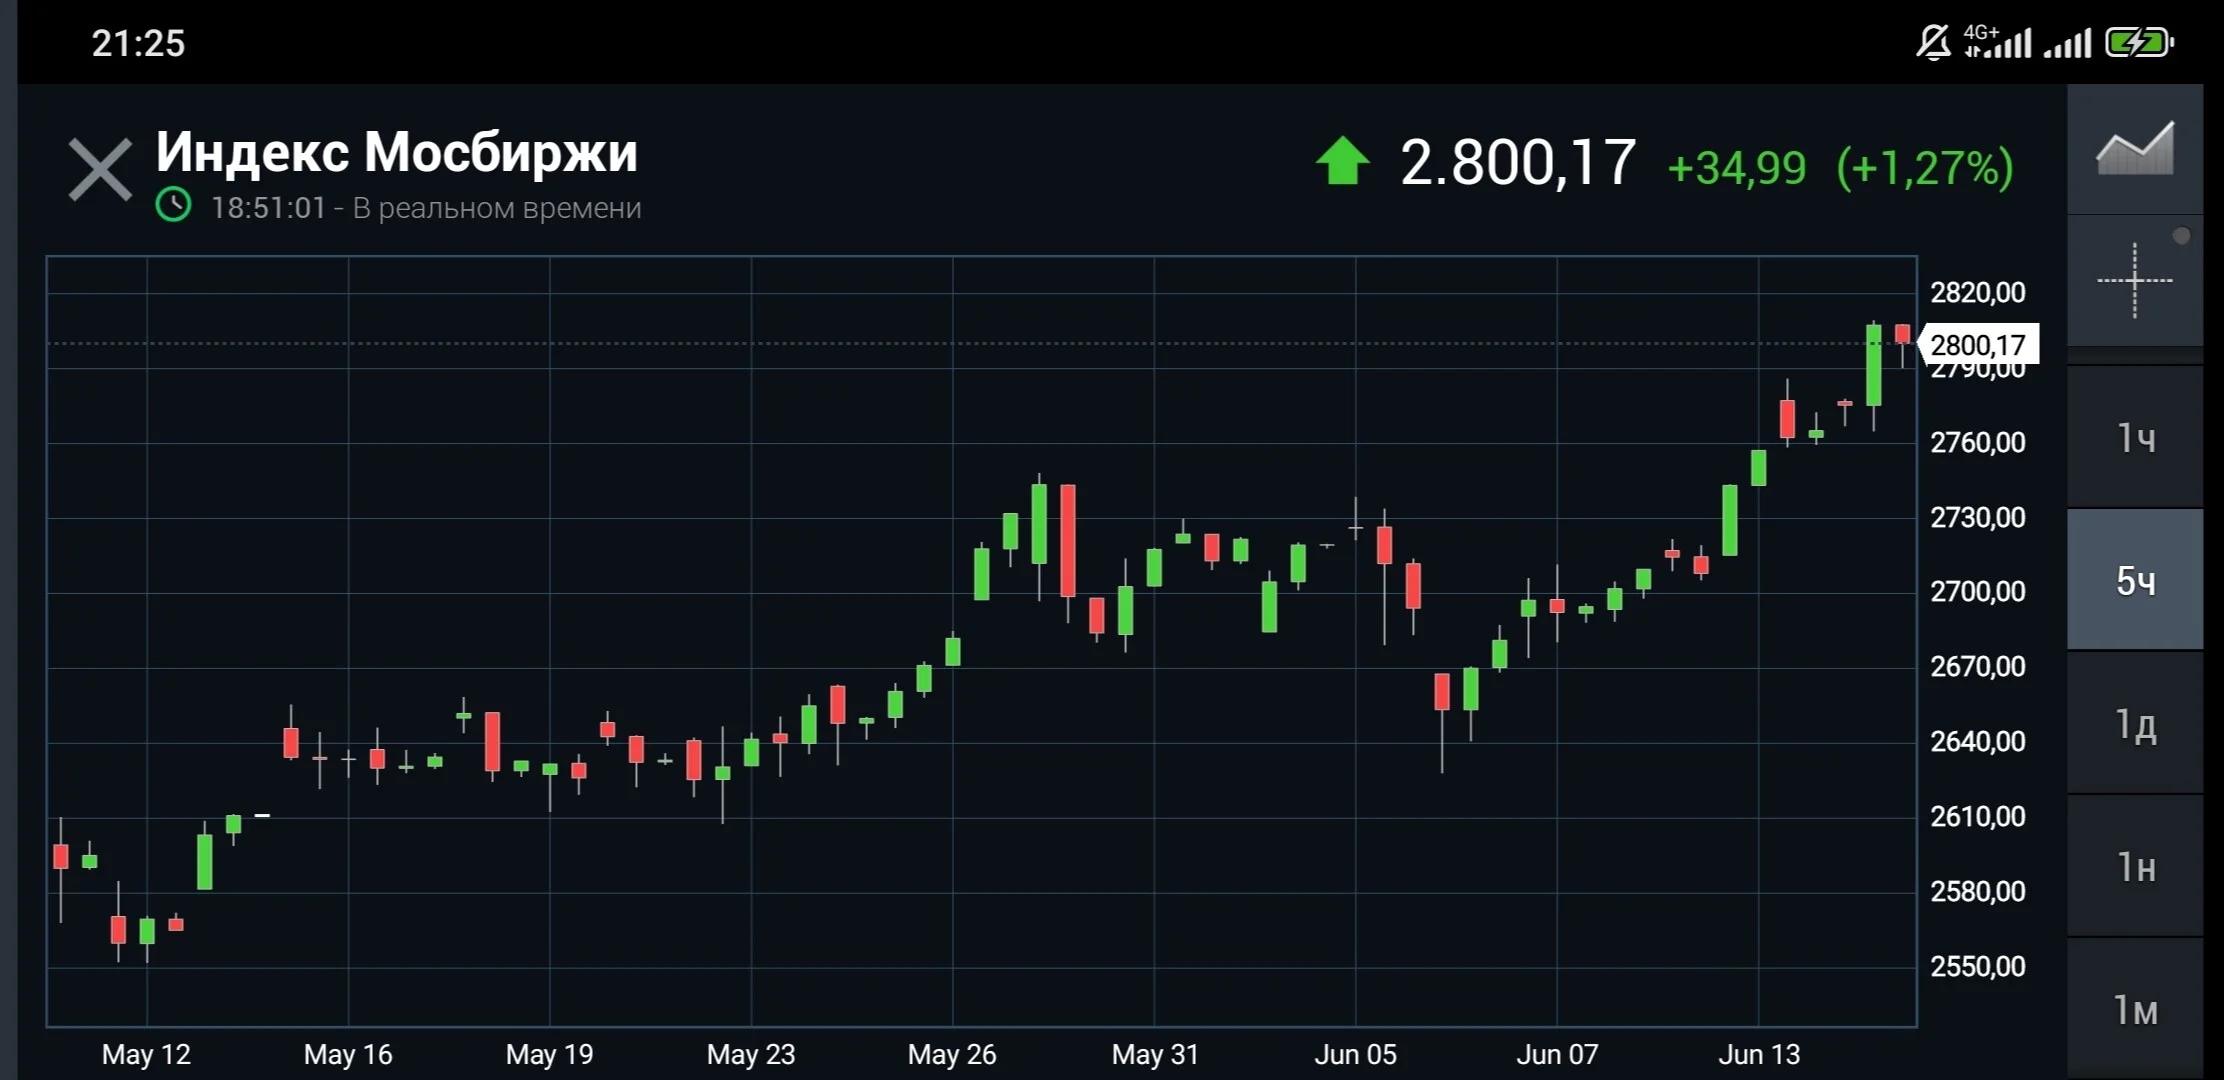Tap the May 16 date label
The image size is (2224, 1080).
pyautogui.click(x=348, y=1054)
